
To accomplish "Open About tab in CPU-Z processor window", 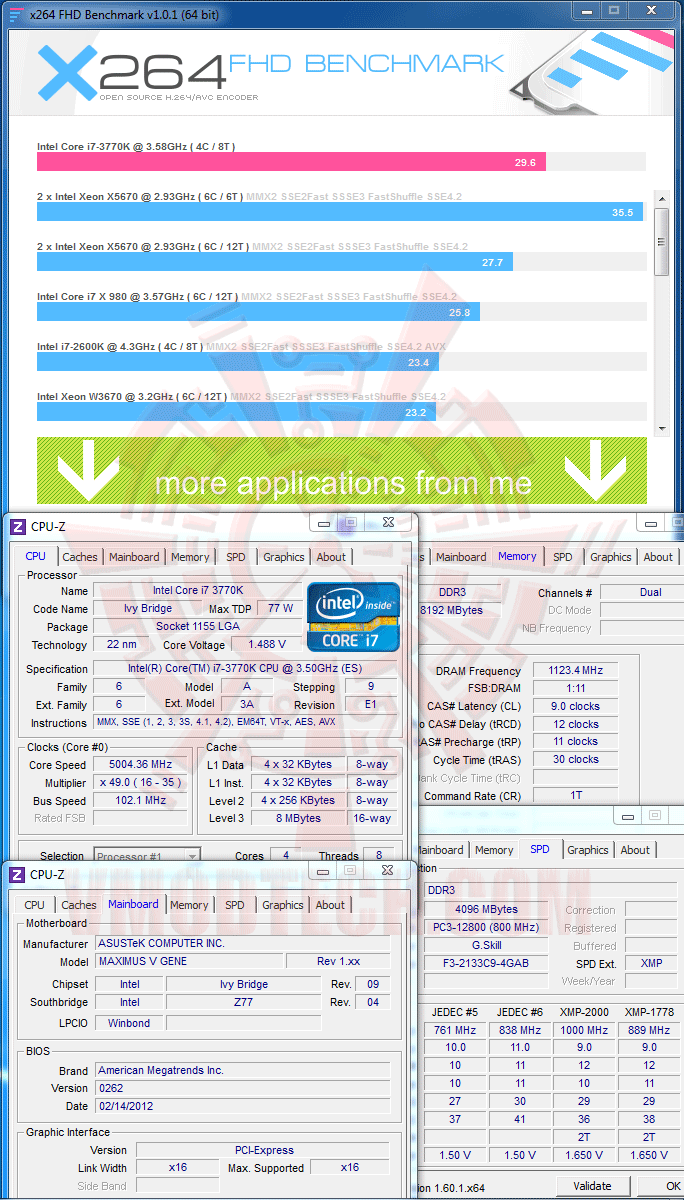I will click(x=331, y=557).
